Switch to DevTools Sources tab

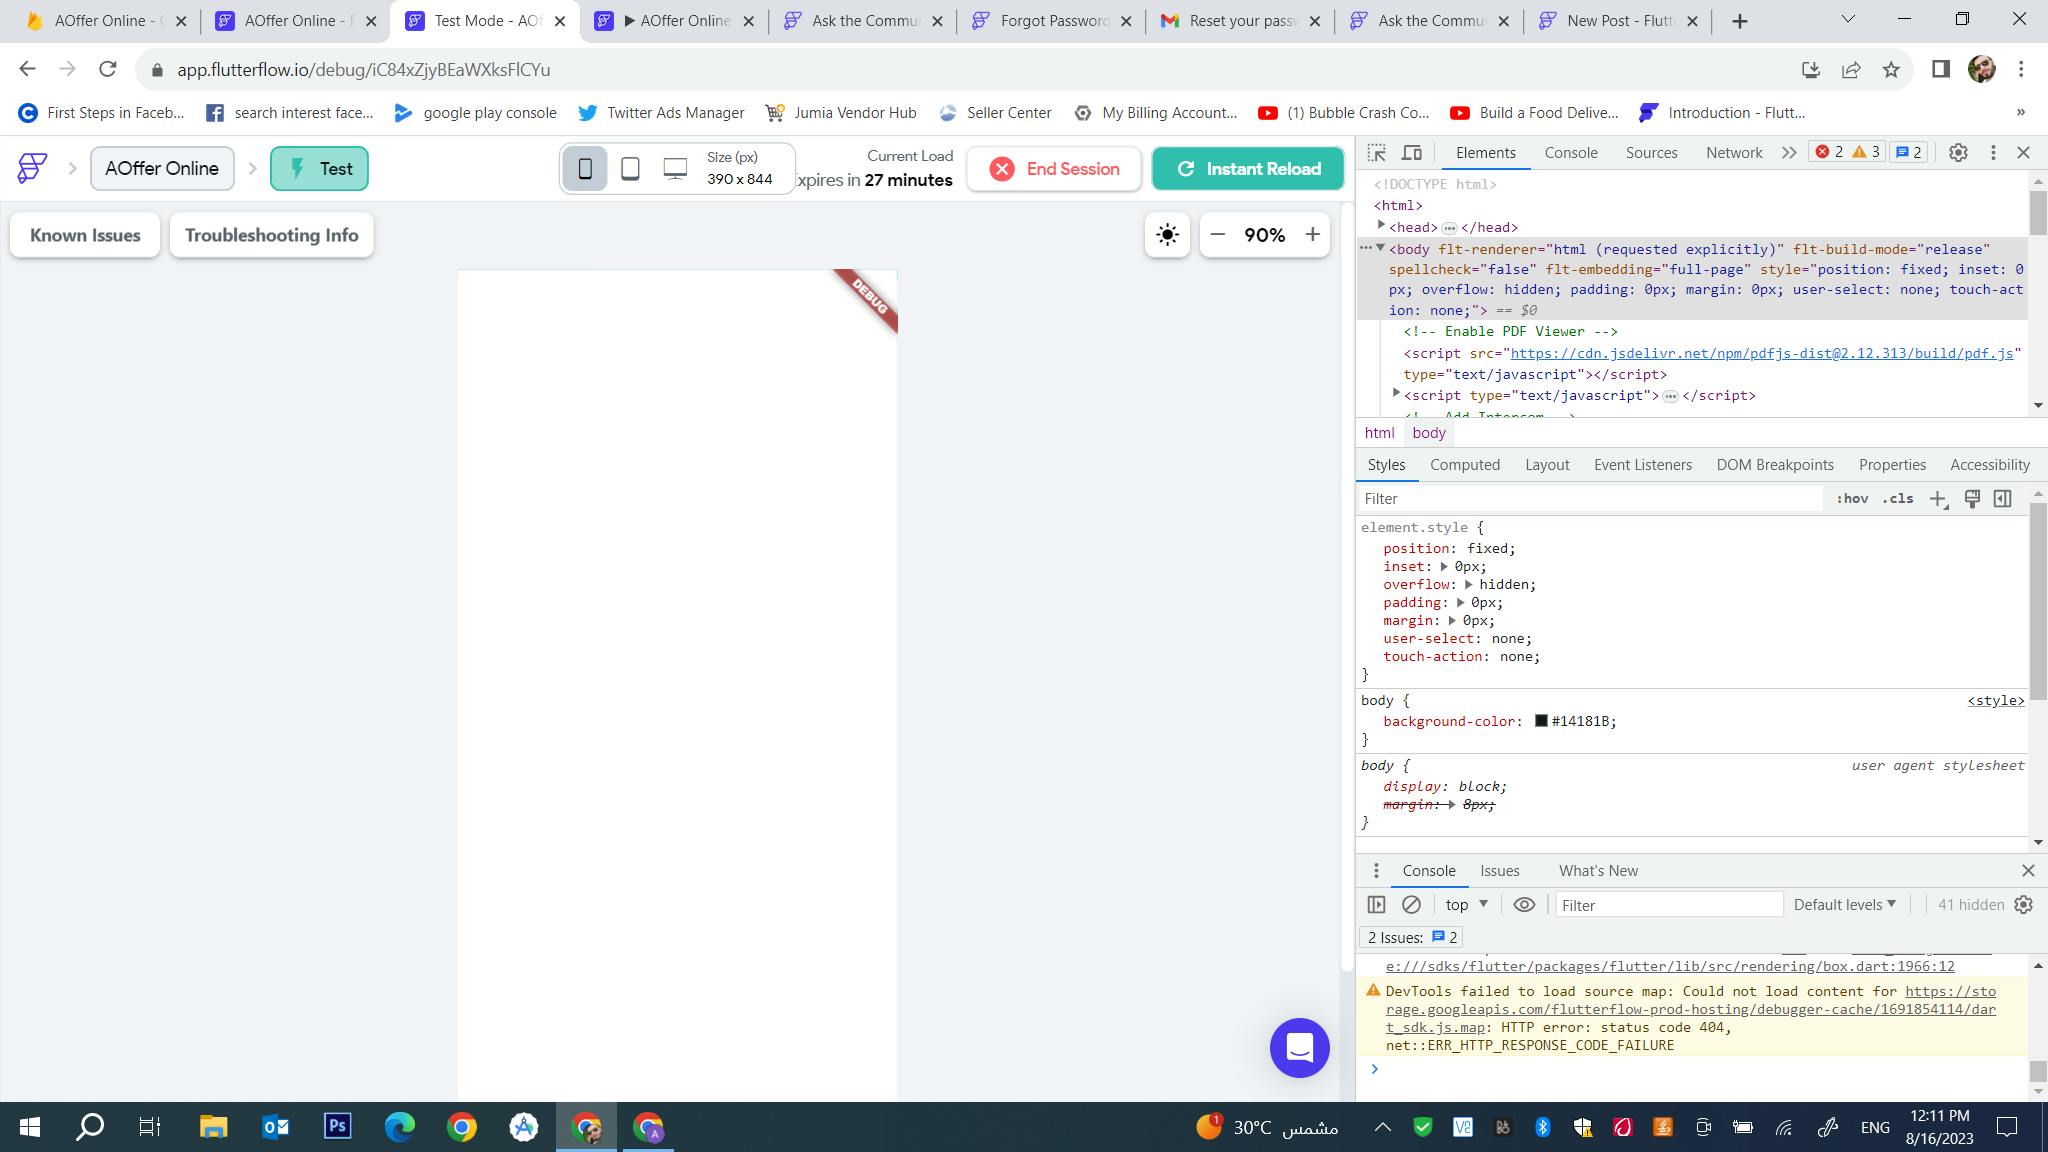1651,153
